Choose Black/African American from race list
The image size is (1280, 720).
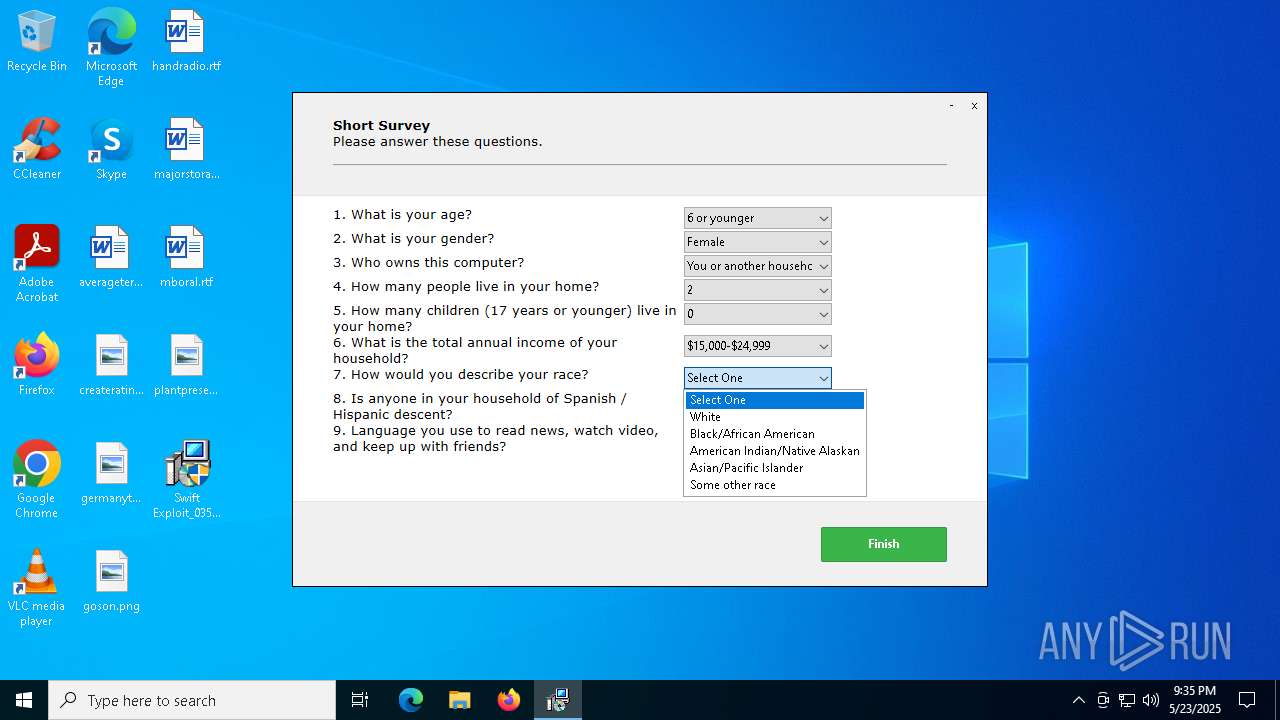[x=775, y=434]
